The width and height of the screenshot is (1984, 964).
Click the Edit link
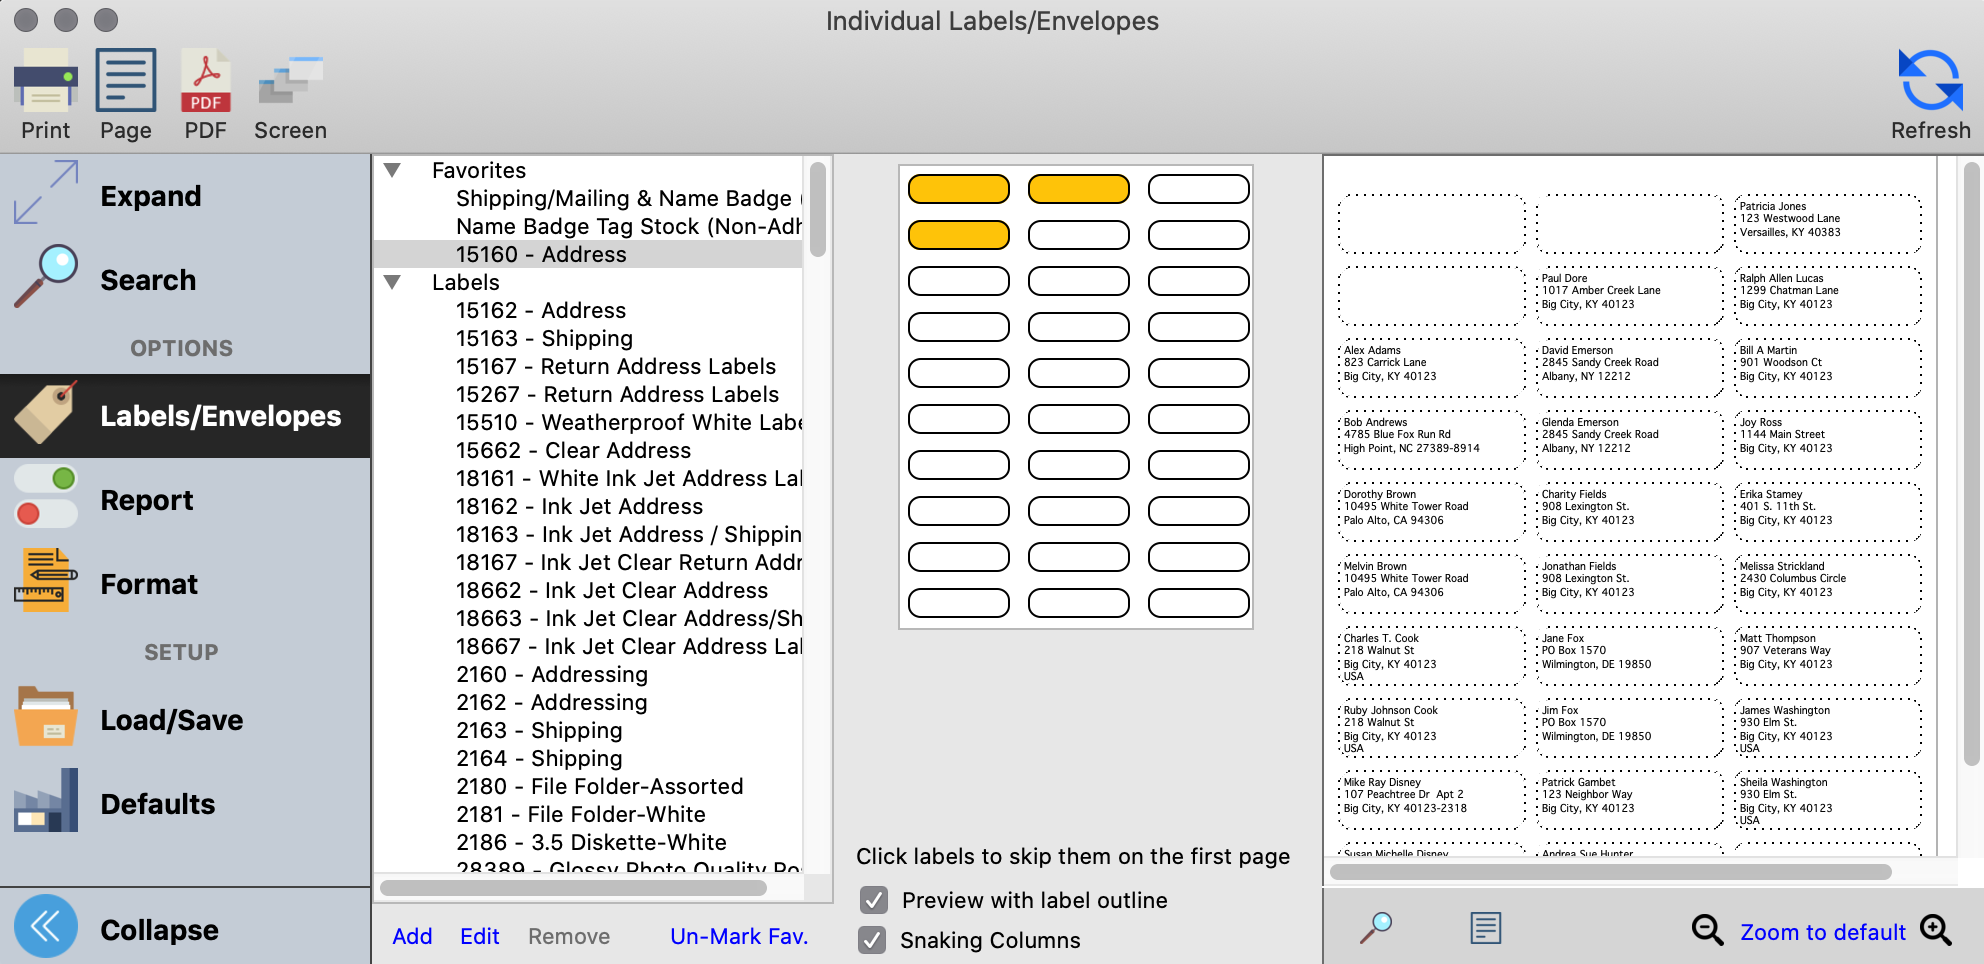pyautogui.click(x=479, y=936)
